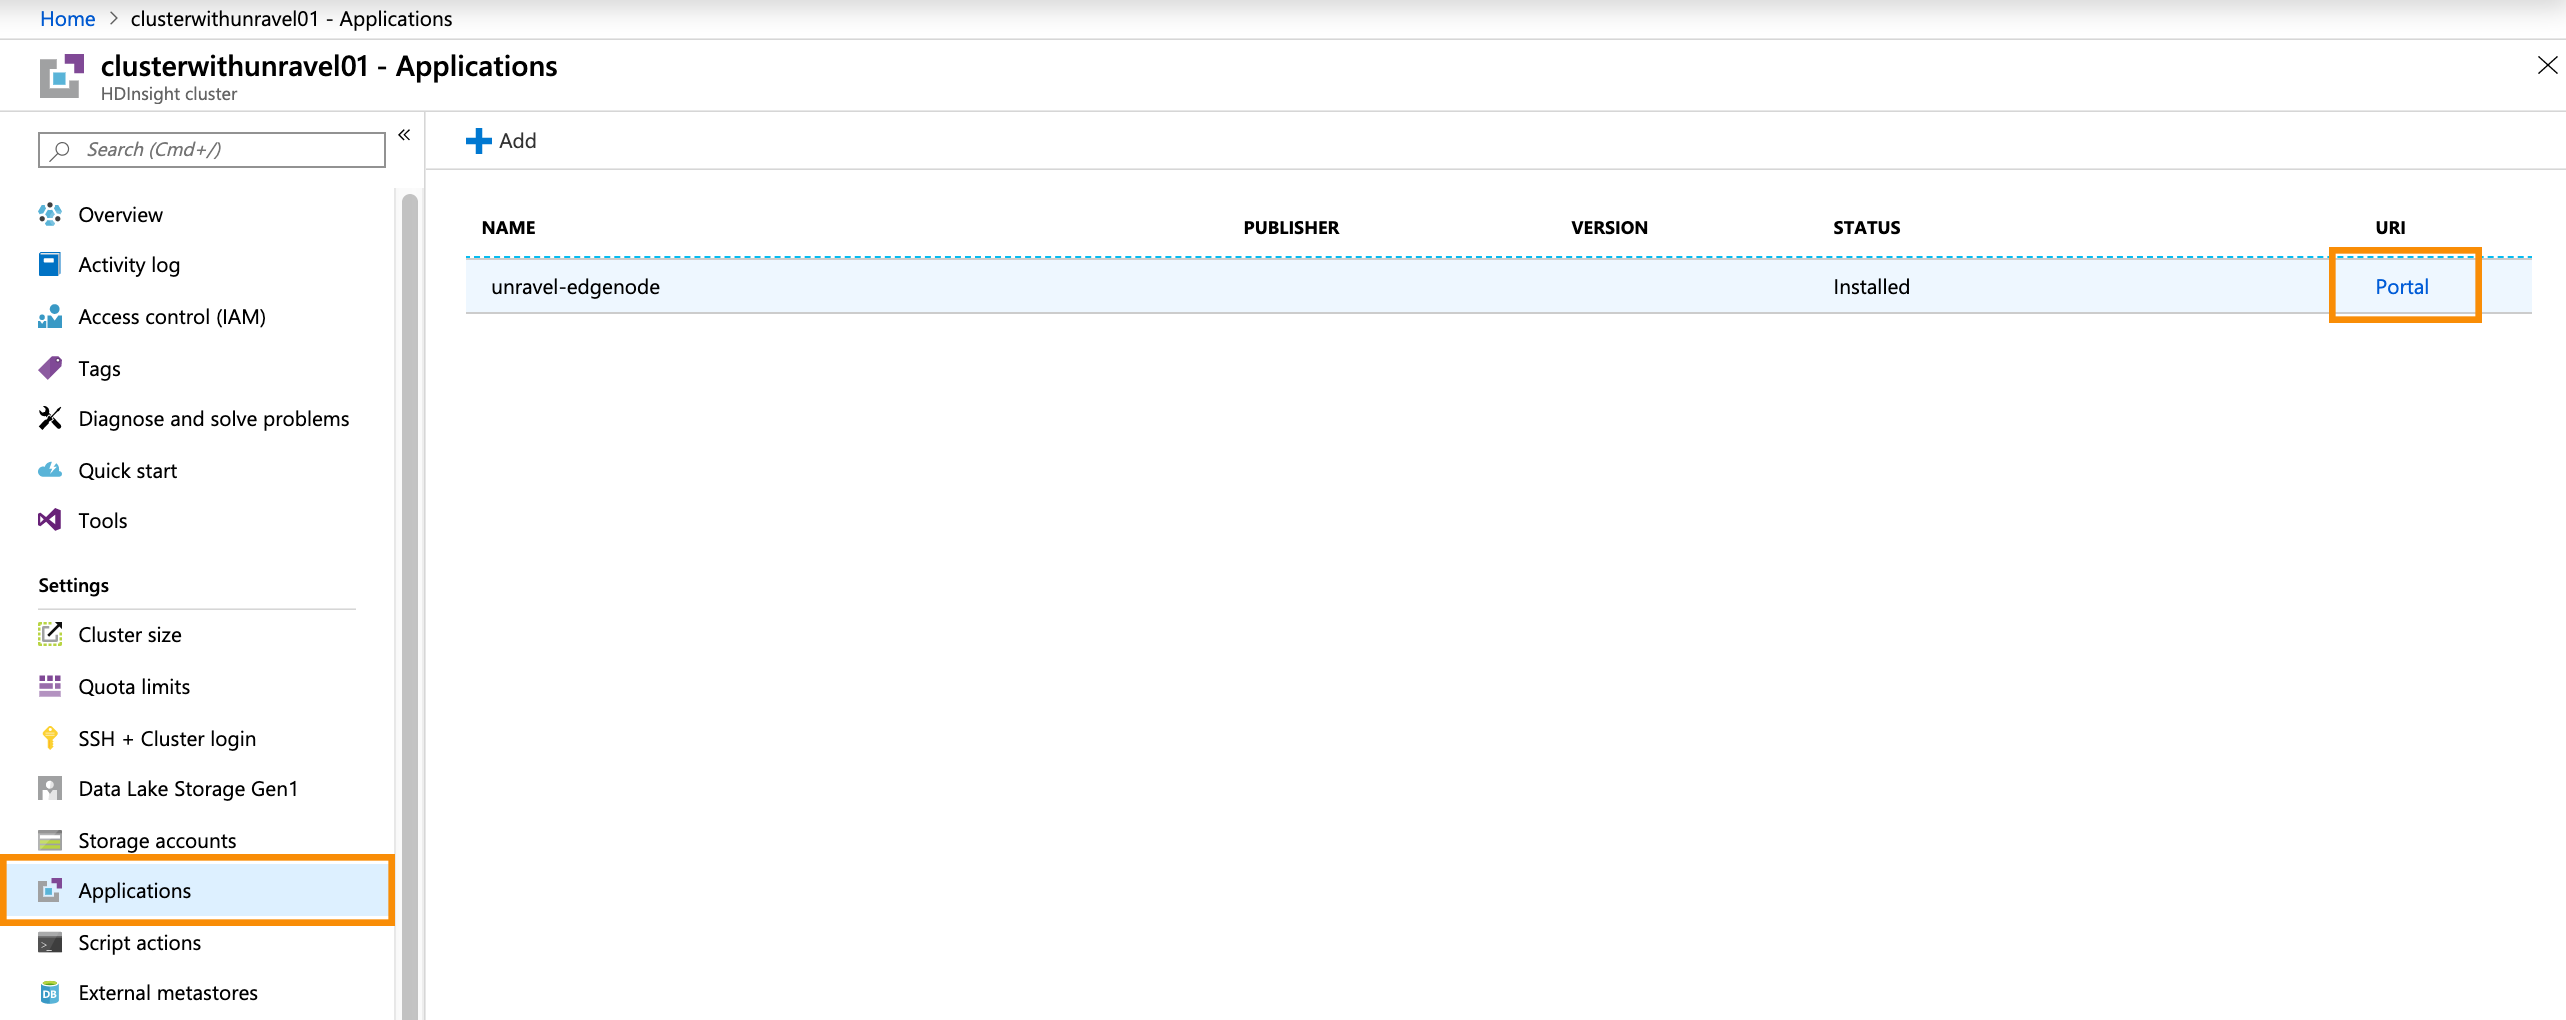This screenshot has height=1020, width=2566.
Task: Select Storage accounts menu item
Action: pyautogui.click(x=157, y=841)
